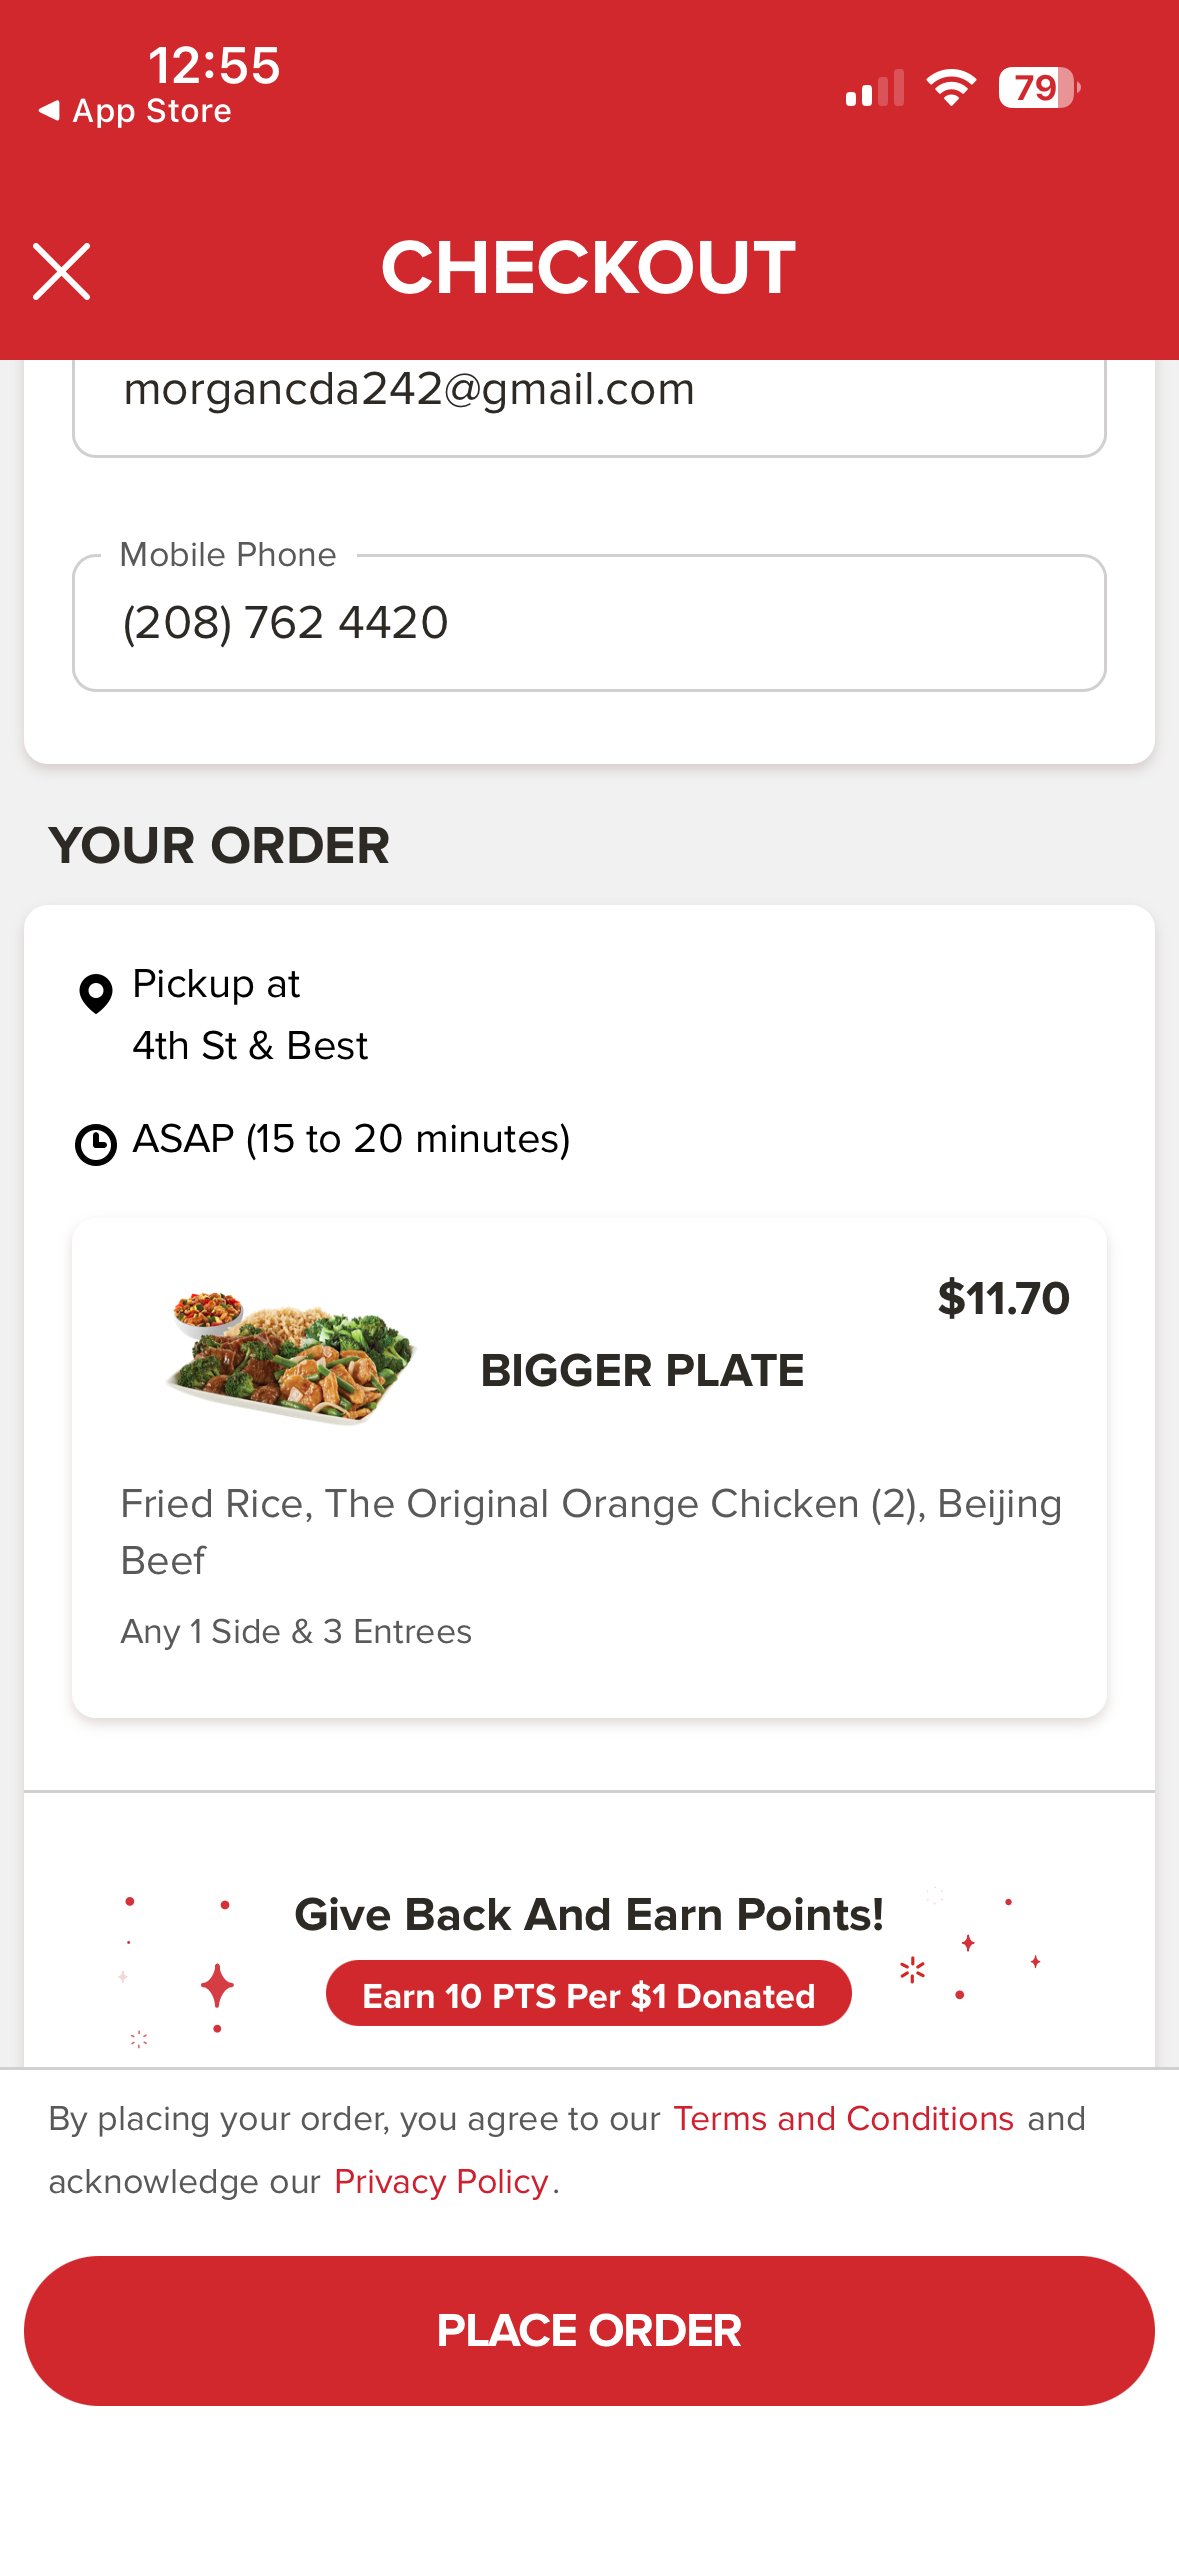The image size is (1179, 2556).
Task: Tap the battery indicator showing 79
Action: (x=1038, y=88)
